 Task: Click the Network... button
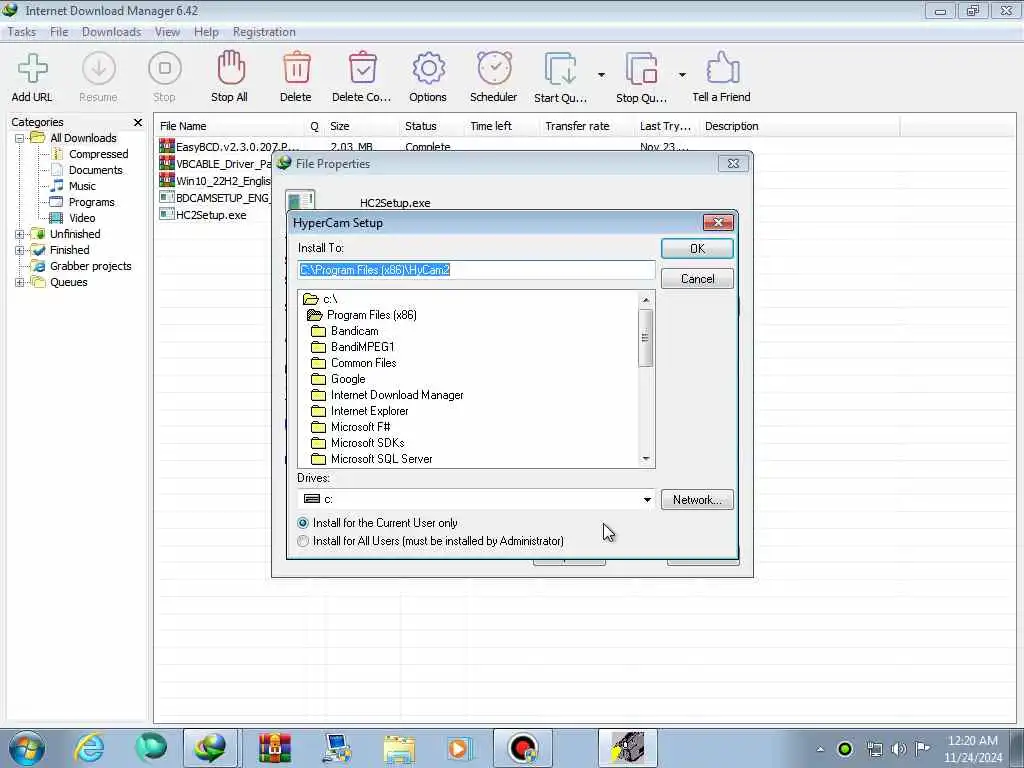tap(697, 500)
